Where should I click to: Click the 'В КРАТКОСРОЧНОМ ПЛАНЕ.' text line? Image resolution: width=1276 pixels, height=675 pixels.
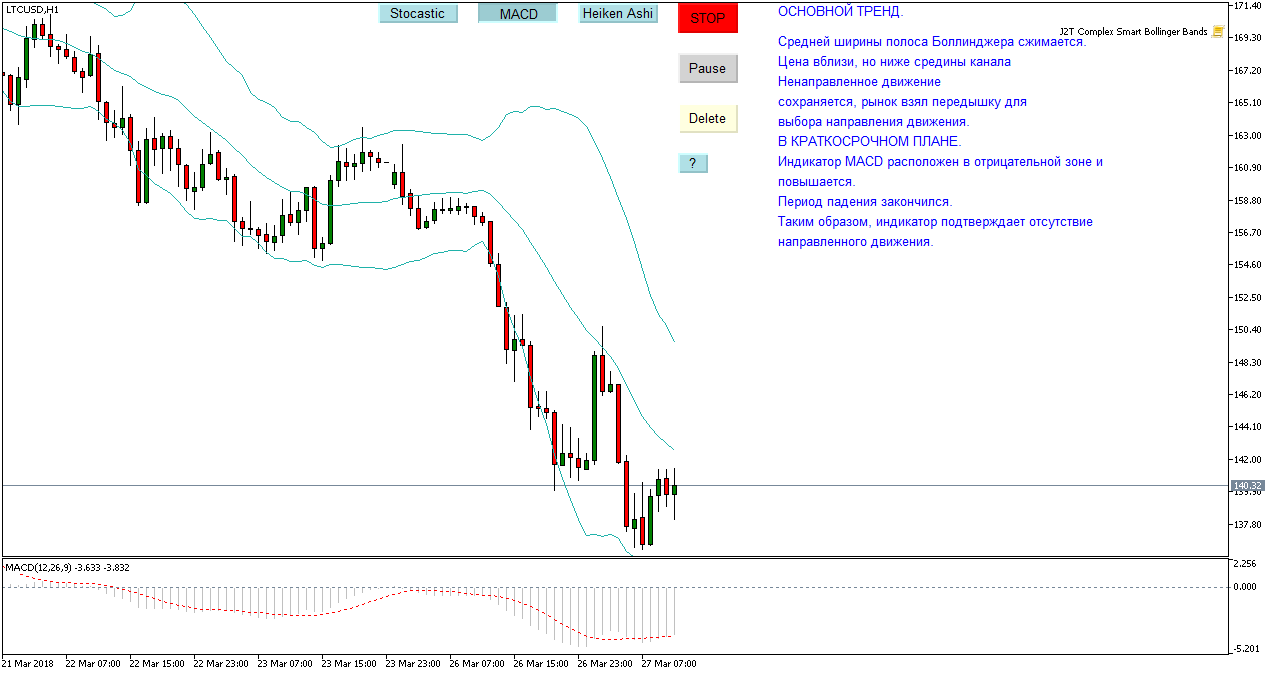pos(869,142)
